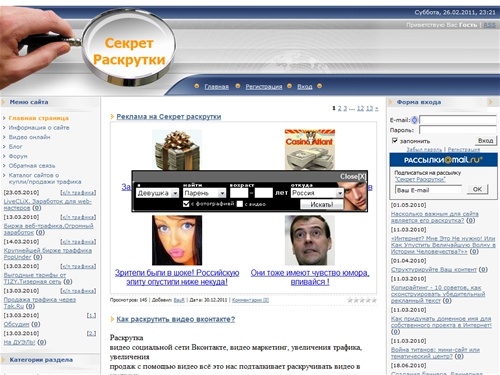Click the icon beside the E-mail label
The height and width of the screenshot is (375, 500).
point(414,120)
